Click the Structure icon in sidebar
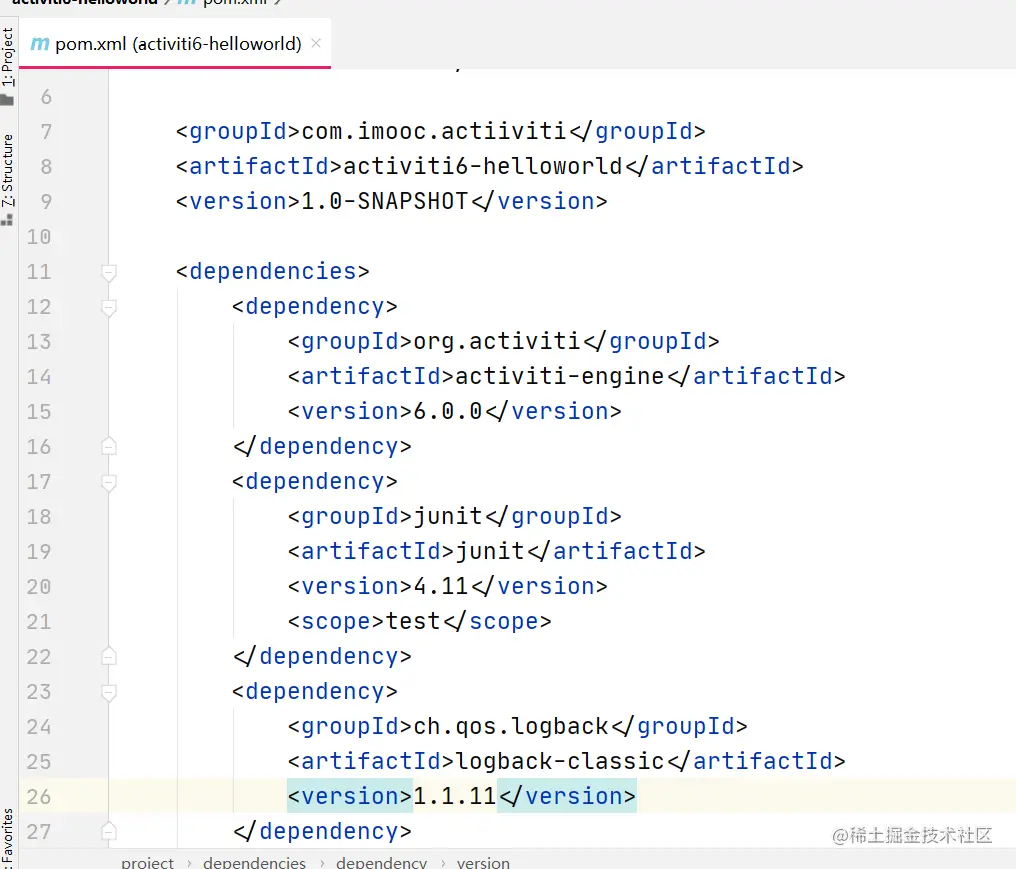 pos(7,220)
